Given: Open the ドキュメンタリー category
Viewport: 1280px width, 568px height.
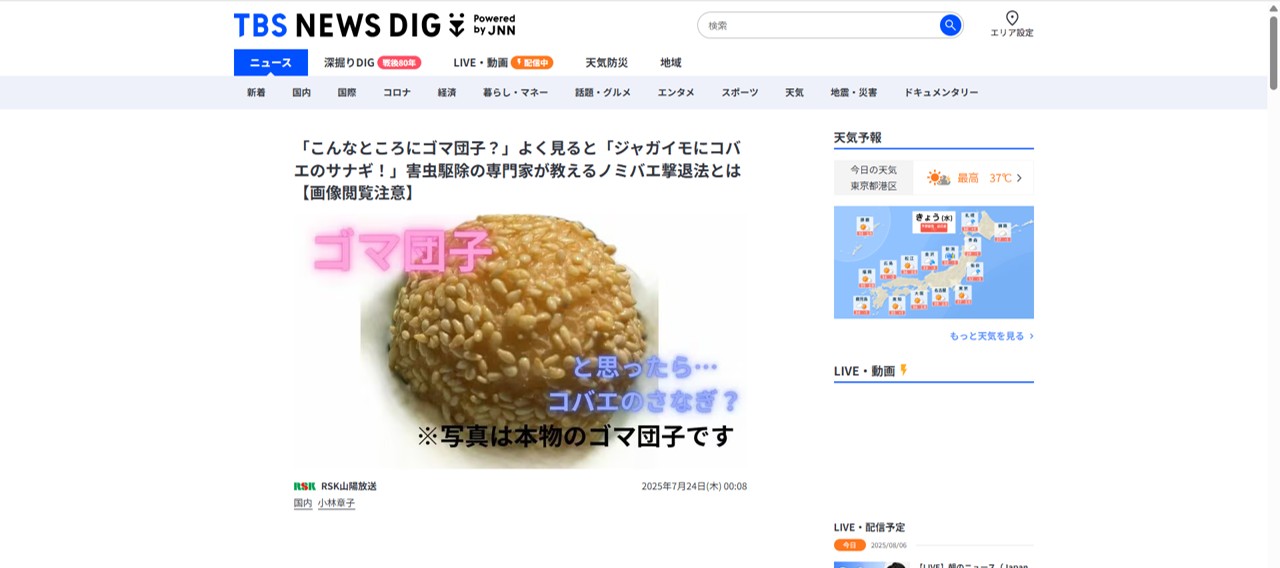Looking at the screenshot, I should [941, 93].
